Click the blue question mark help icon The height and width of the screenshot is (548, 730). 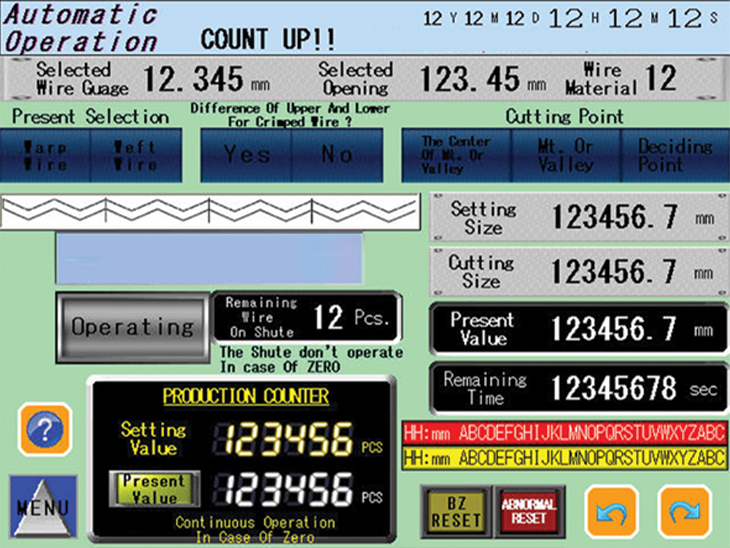pyautogui.click(x=44, y=429)
